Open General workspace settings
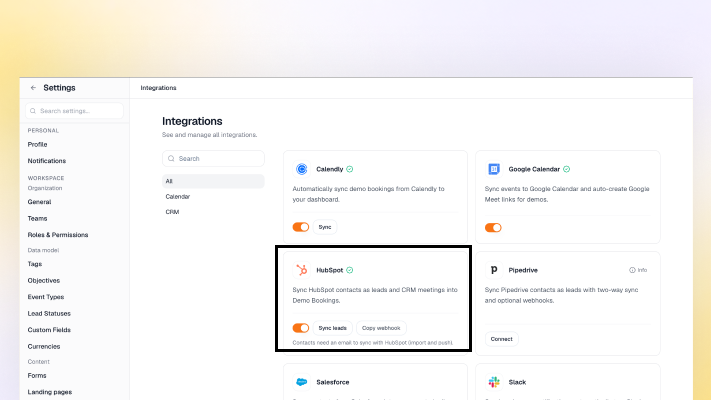Screen dimensions: 711x400 [x=39, y=202]
